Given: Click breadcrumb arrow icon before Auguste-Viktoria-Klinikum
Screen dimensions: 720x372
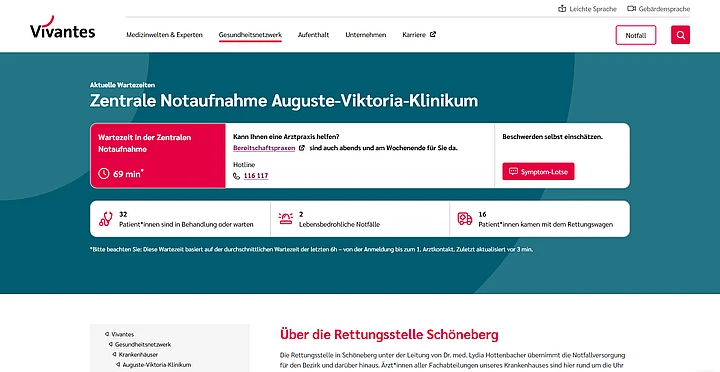Looking at the screenshot, I should click(118, 365).
